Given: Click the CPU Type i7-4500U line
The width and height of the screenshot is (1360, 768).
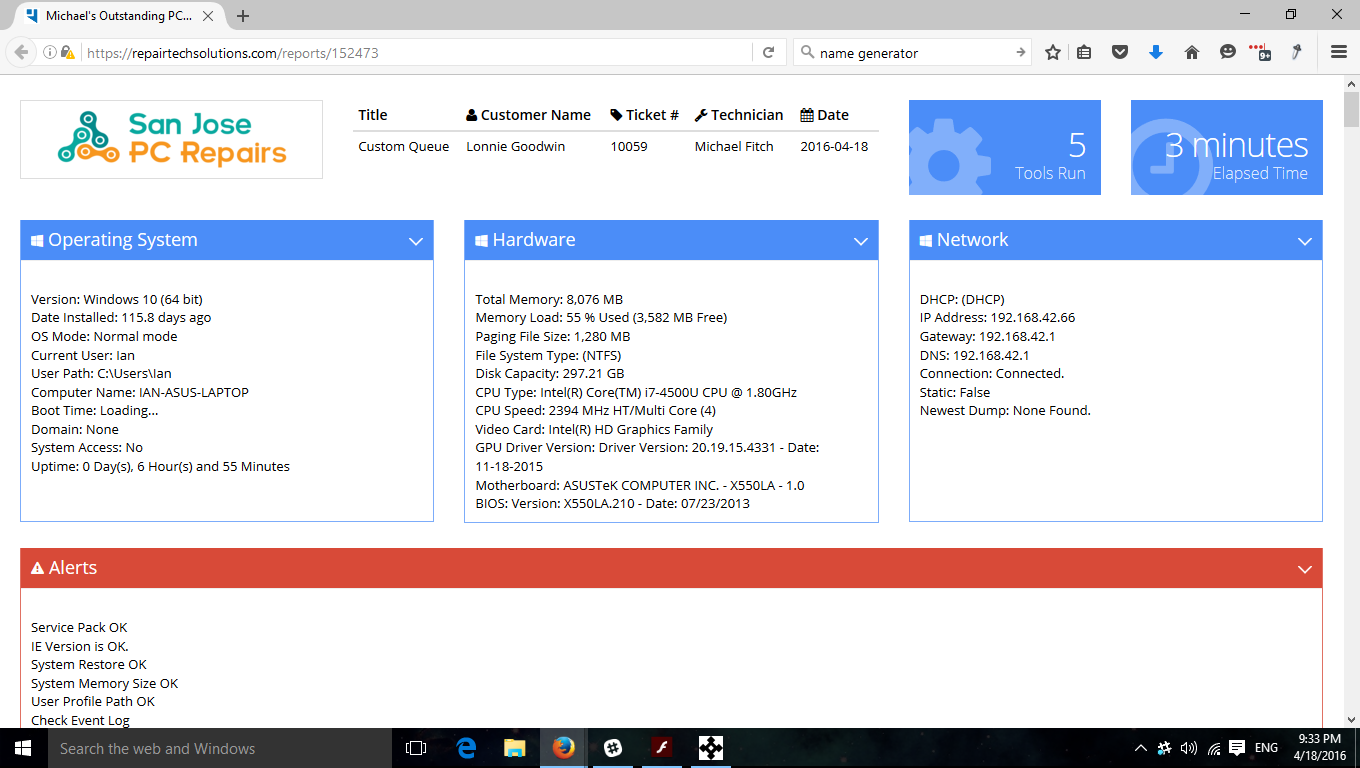Looking at the screenshot, I should [x=636, y=392].
